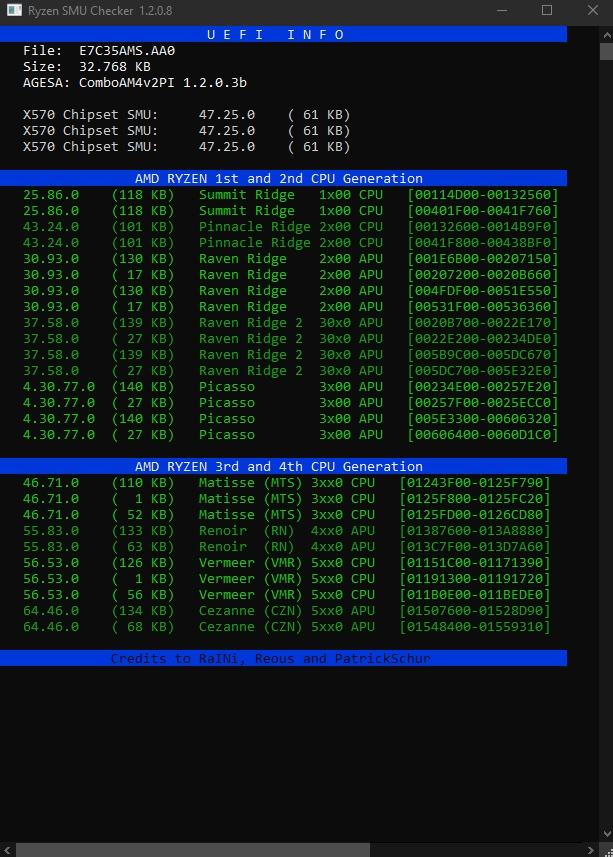Screen dimensions: 613x857
Task: Click address [00401F00-0041F760] in Summit Ridge row
Action: 483,210
